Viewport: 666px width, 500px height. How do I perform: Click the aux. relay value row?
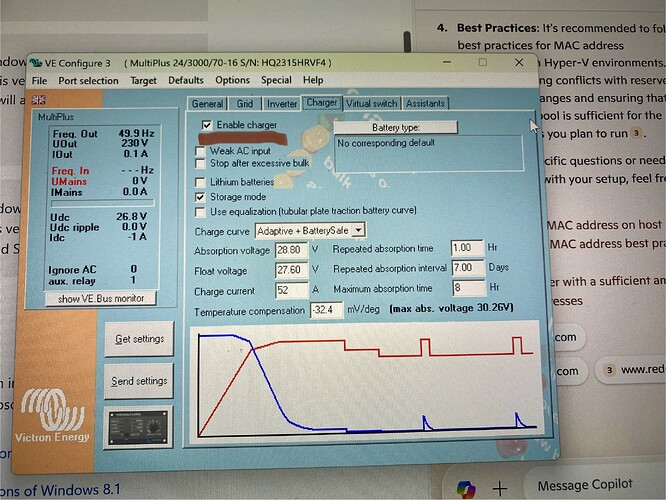[93, 280]
